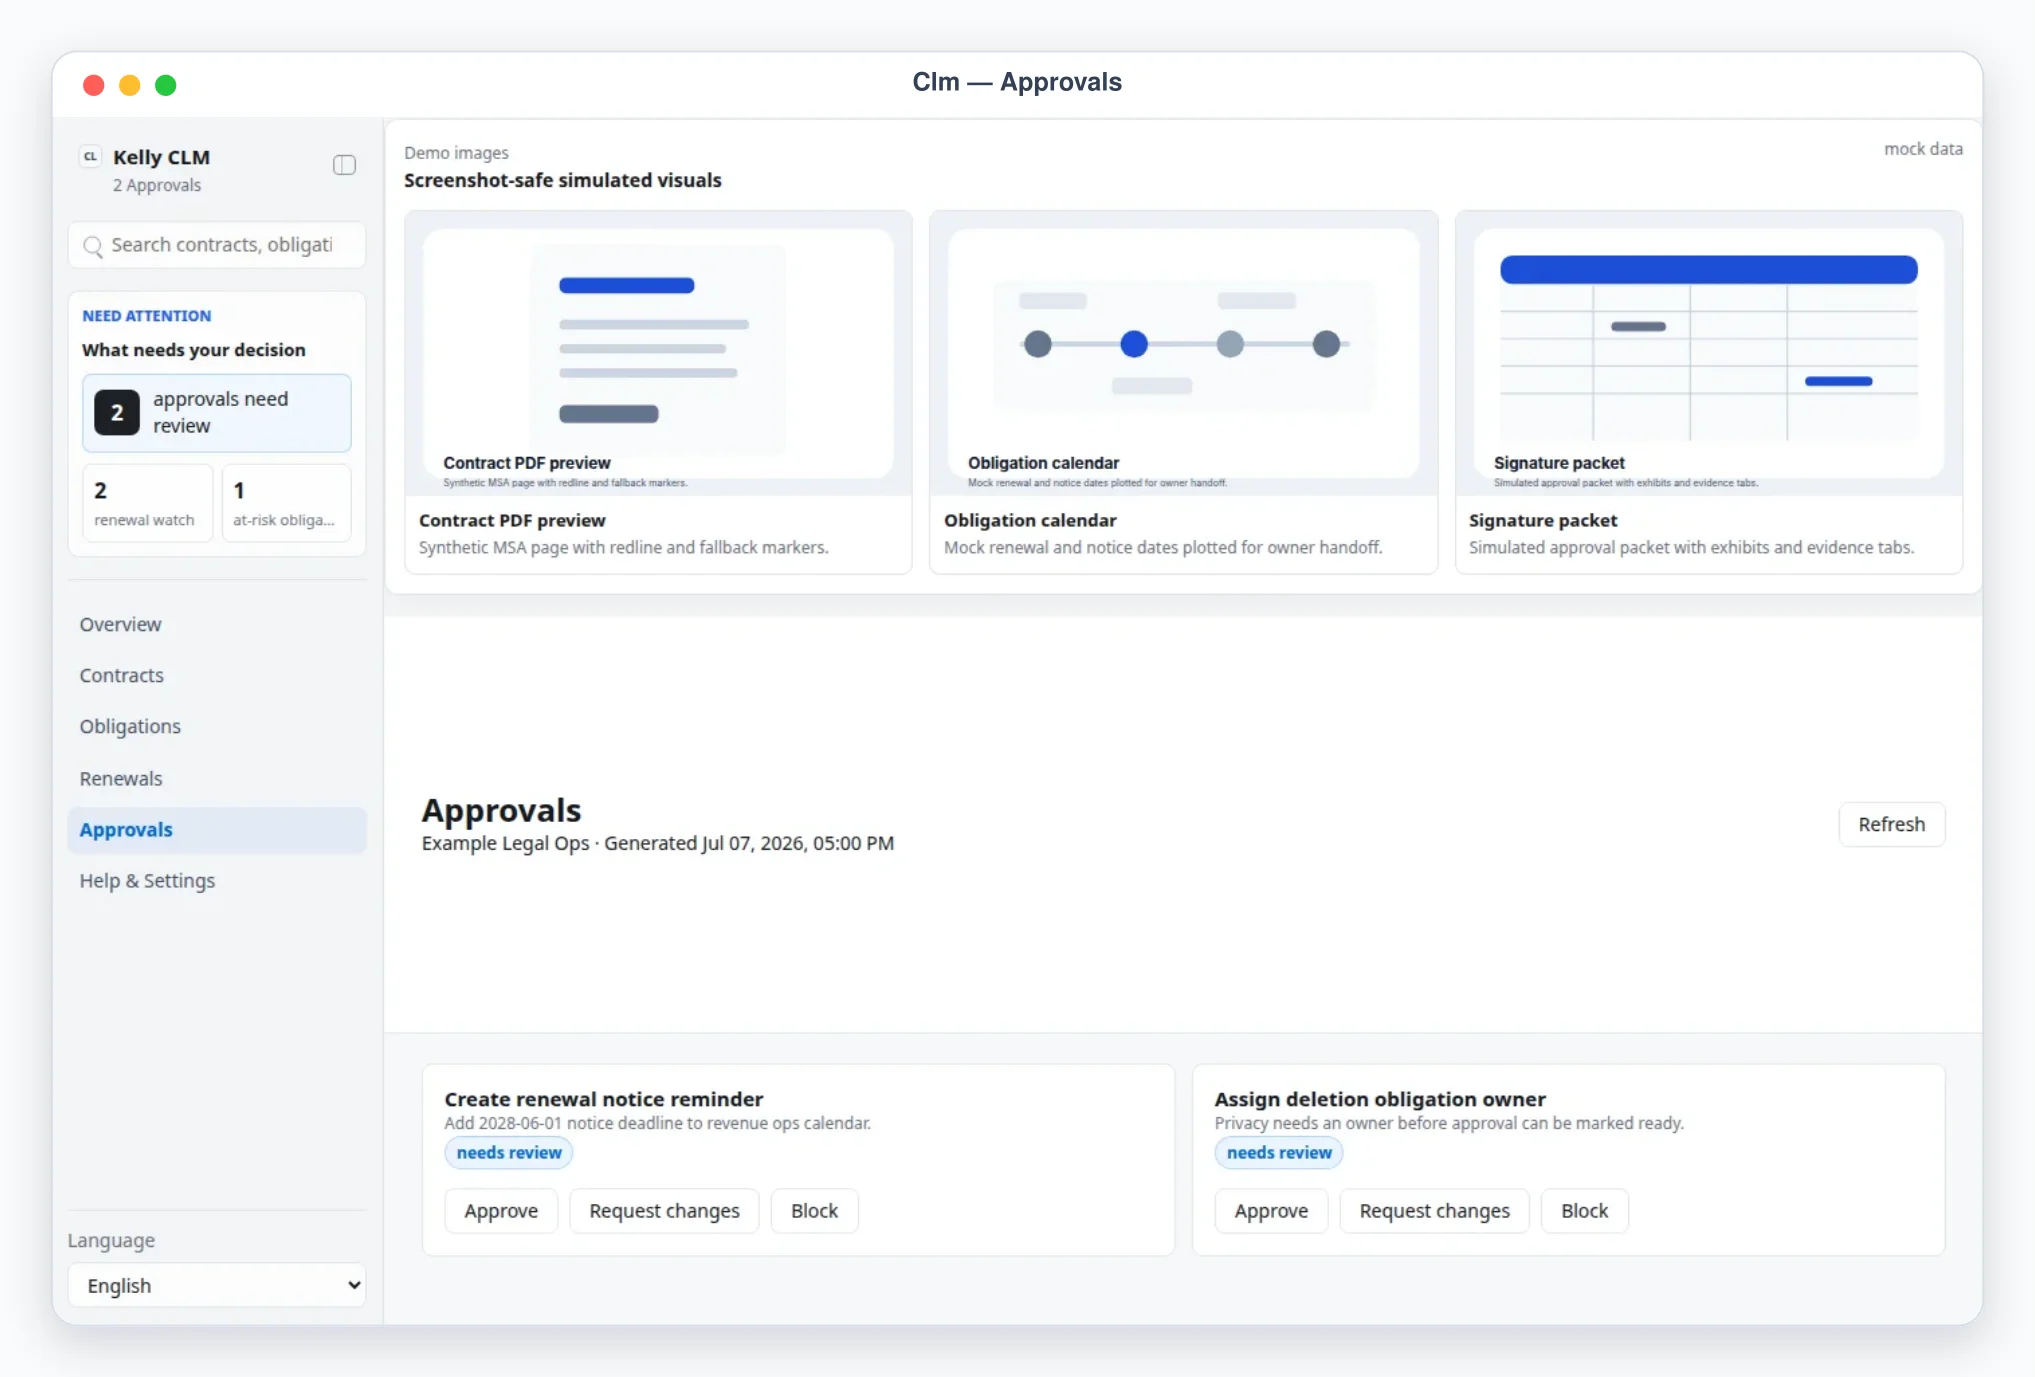Viewport: 2035px width, 1377px height.
Task: Open the English language dropdown
Action: [x=217, y=1285]
